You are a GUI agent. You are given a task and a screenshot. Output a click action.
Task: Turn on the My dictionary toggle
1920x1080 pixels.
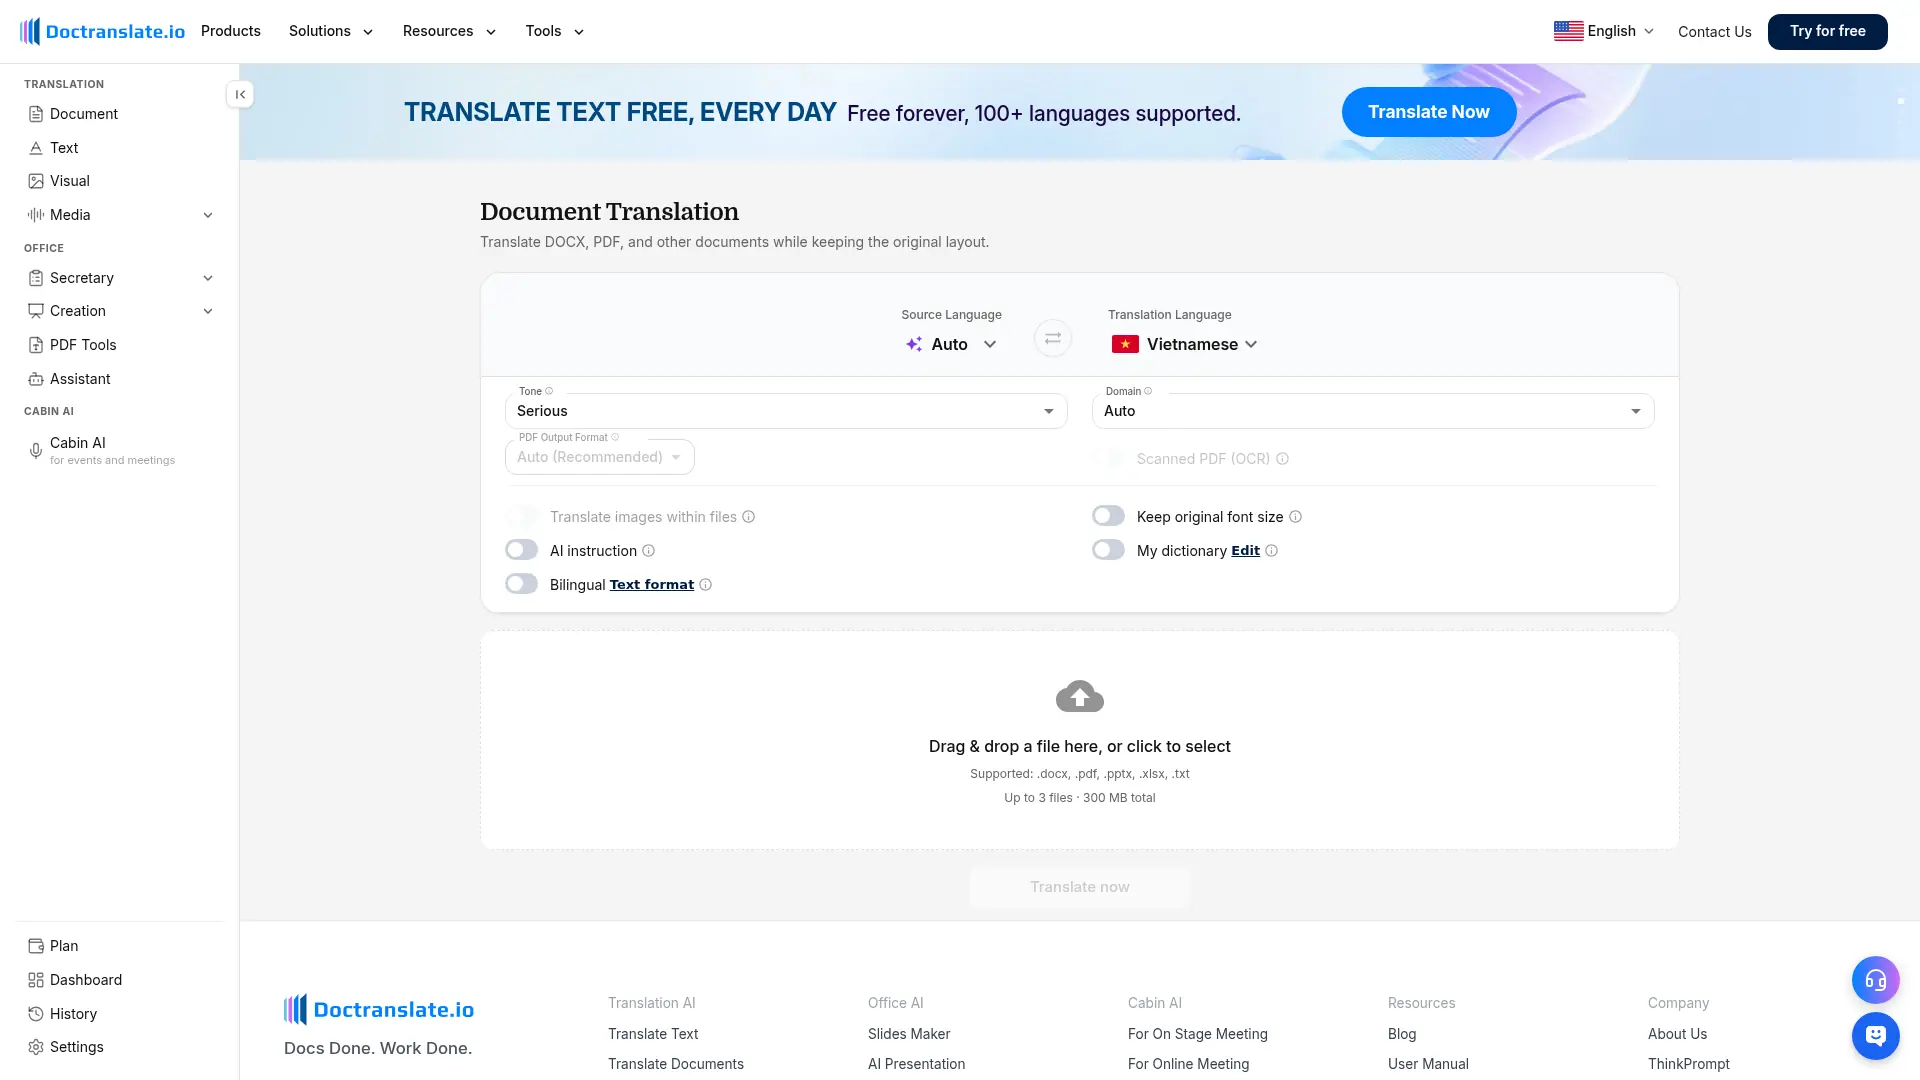pos(1108,550)
